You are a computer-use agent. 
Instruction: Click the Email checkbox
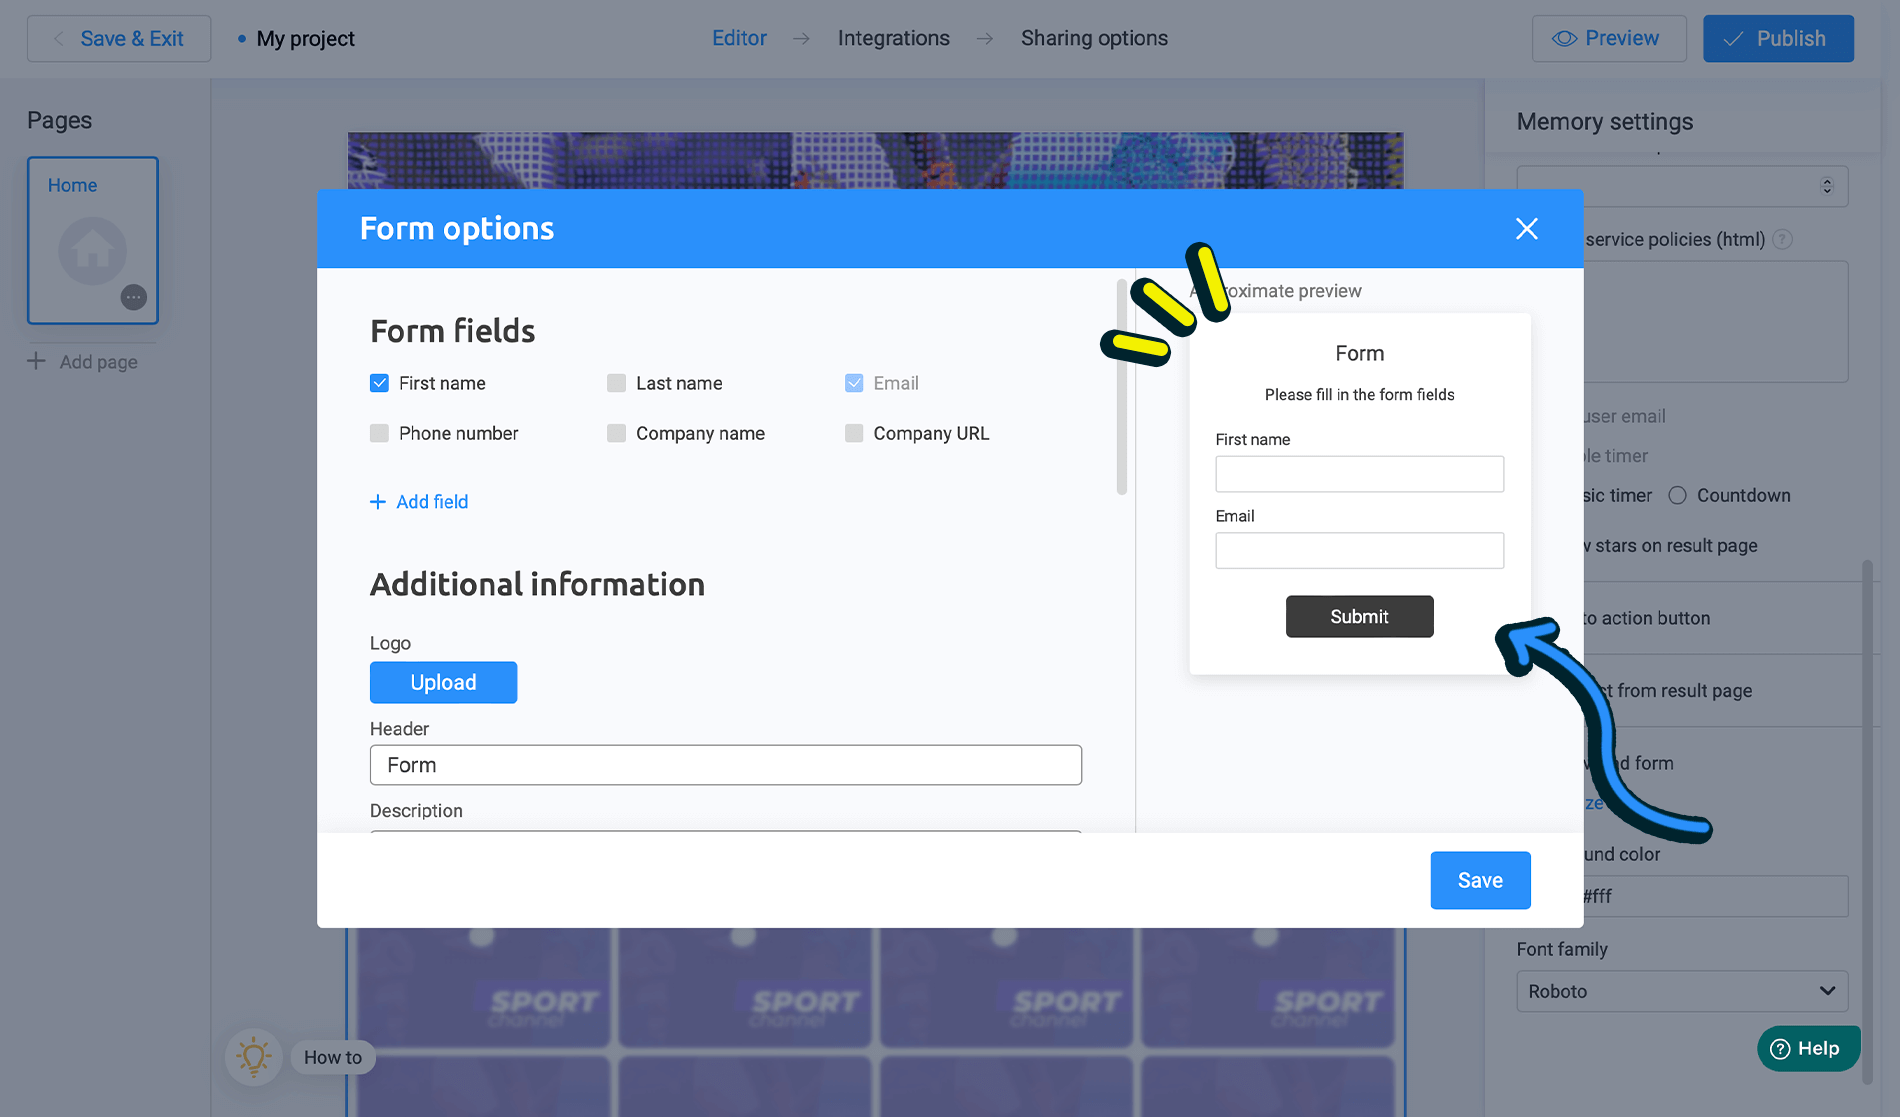click(x=854, y=383)
